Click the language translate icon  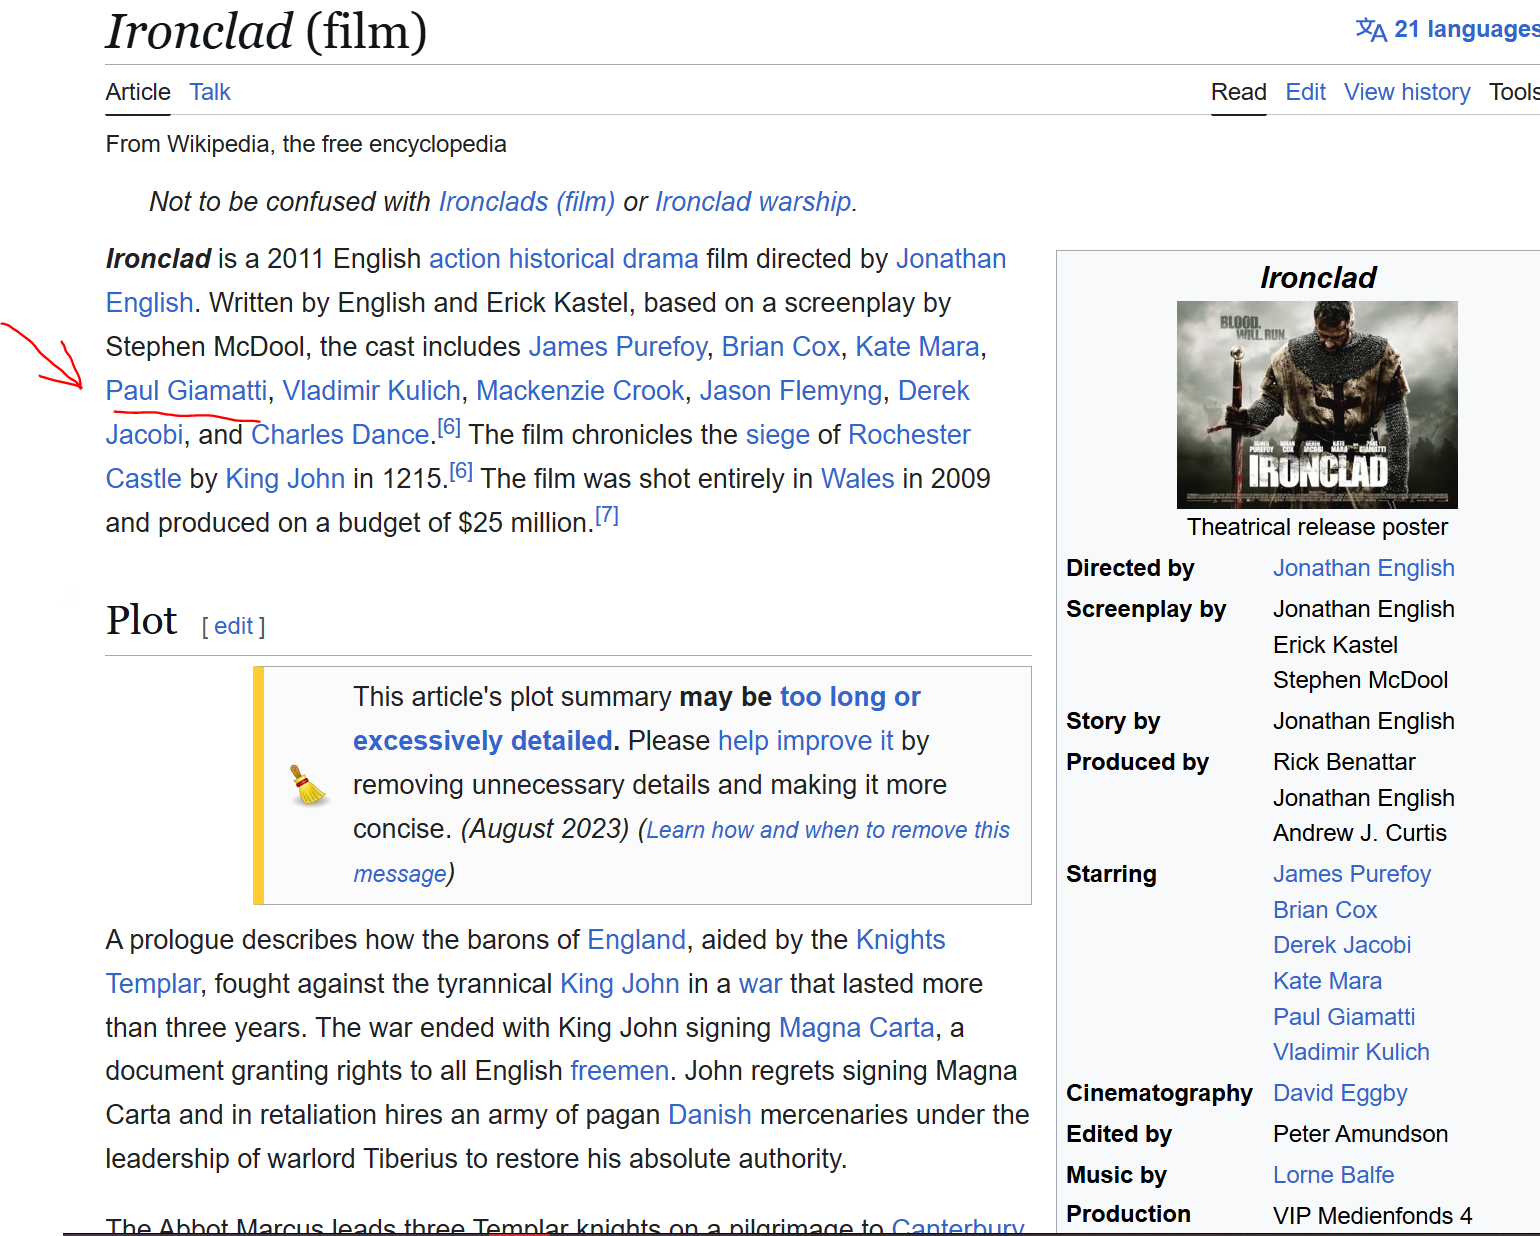click(1371, 30)
